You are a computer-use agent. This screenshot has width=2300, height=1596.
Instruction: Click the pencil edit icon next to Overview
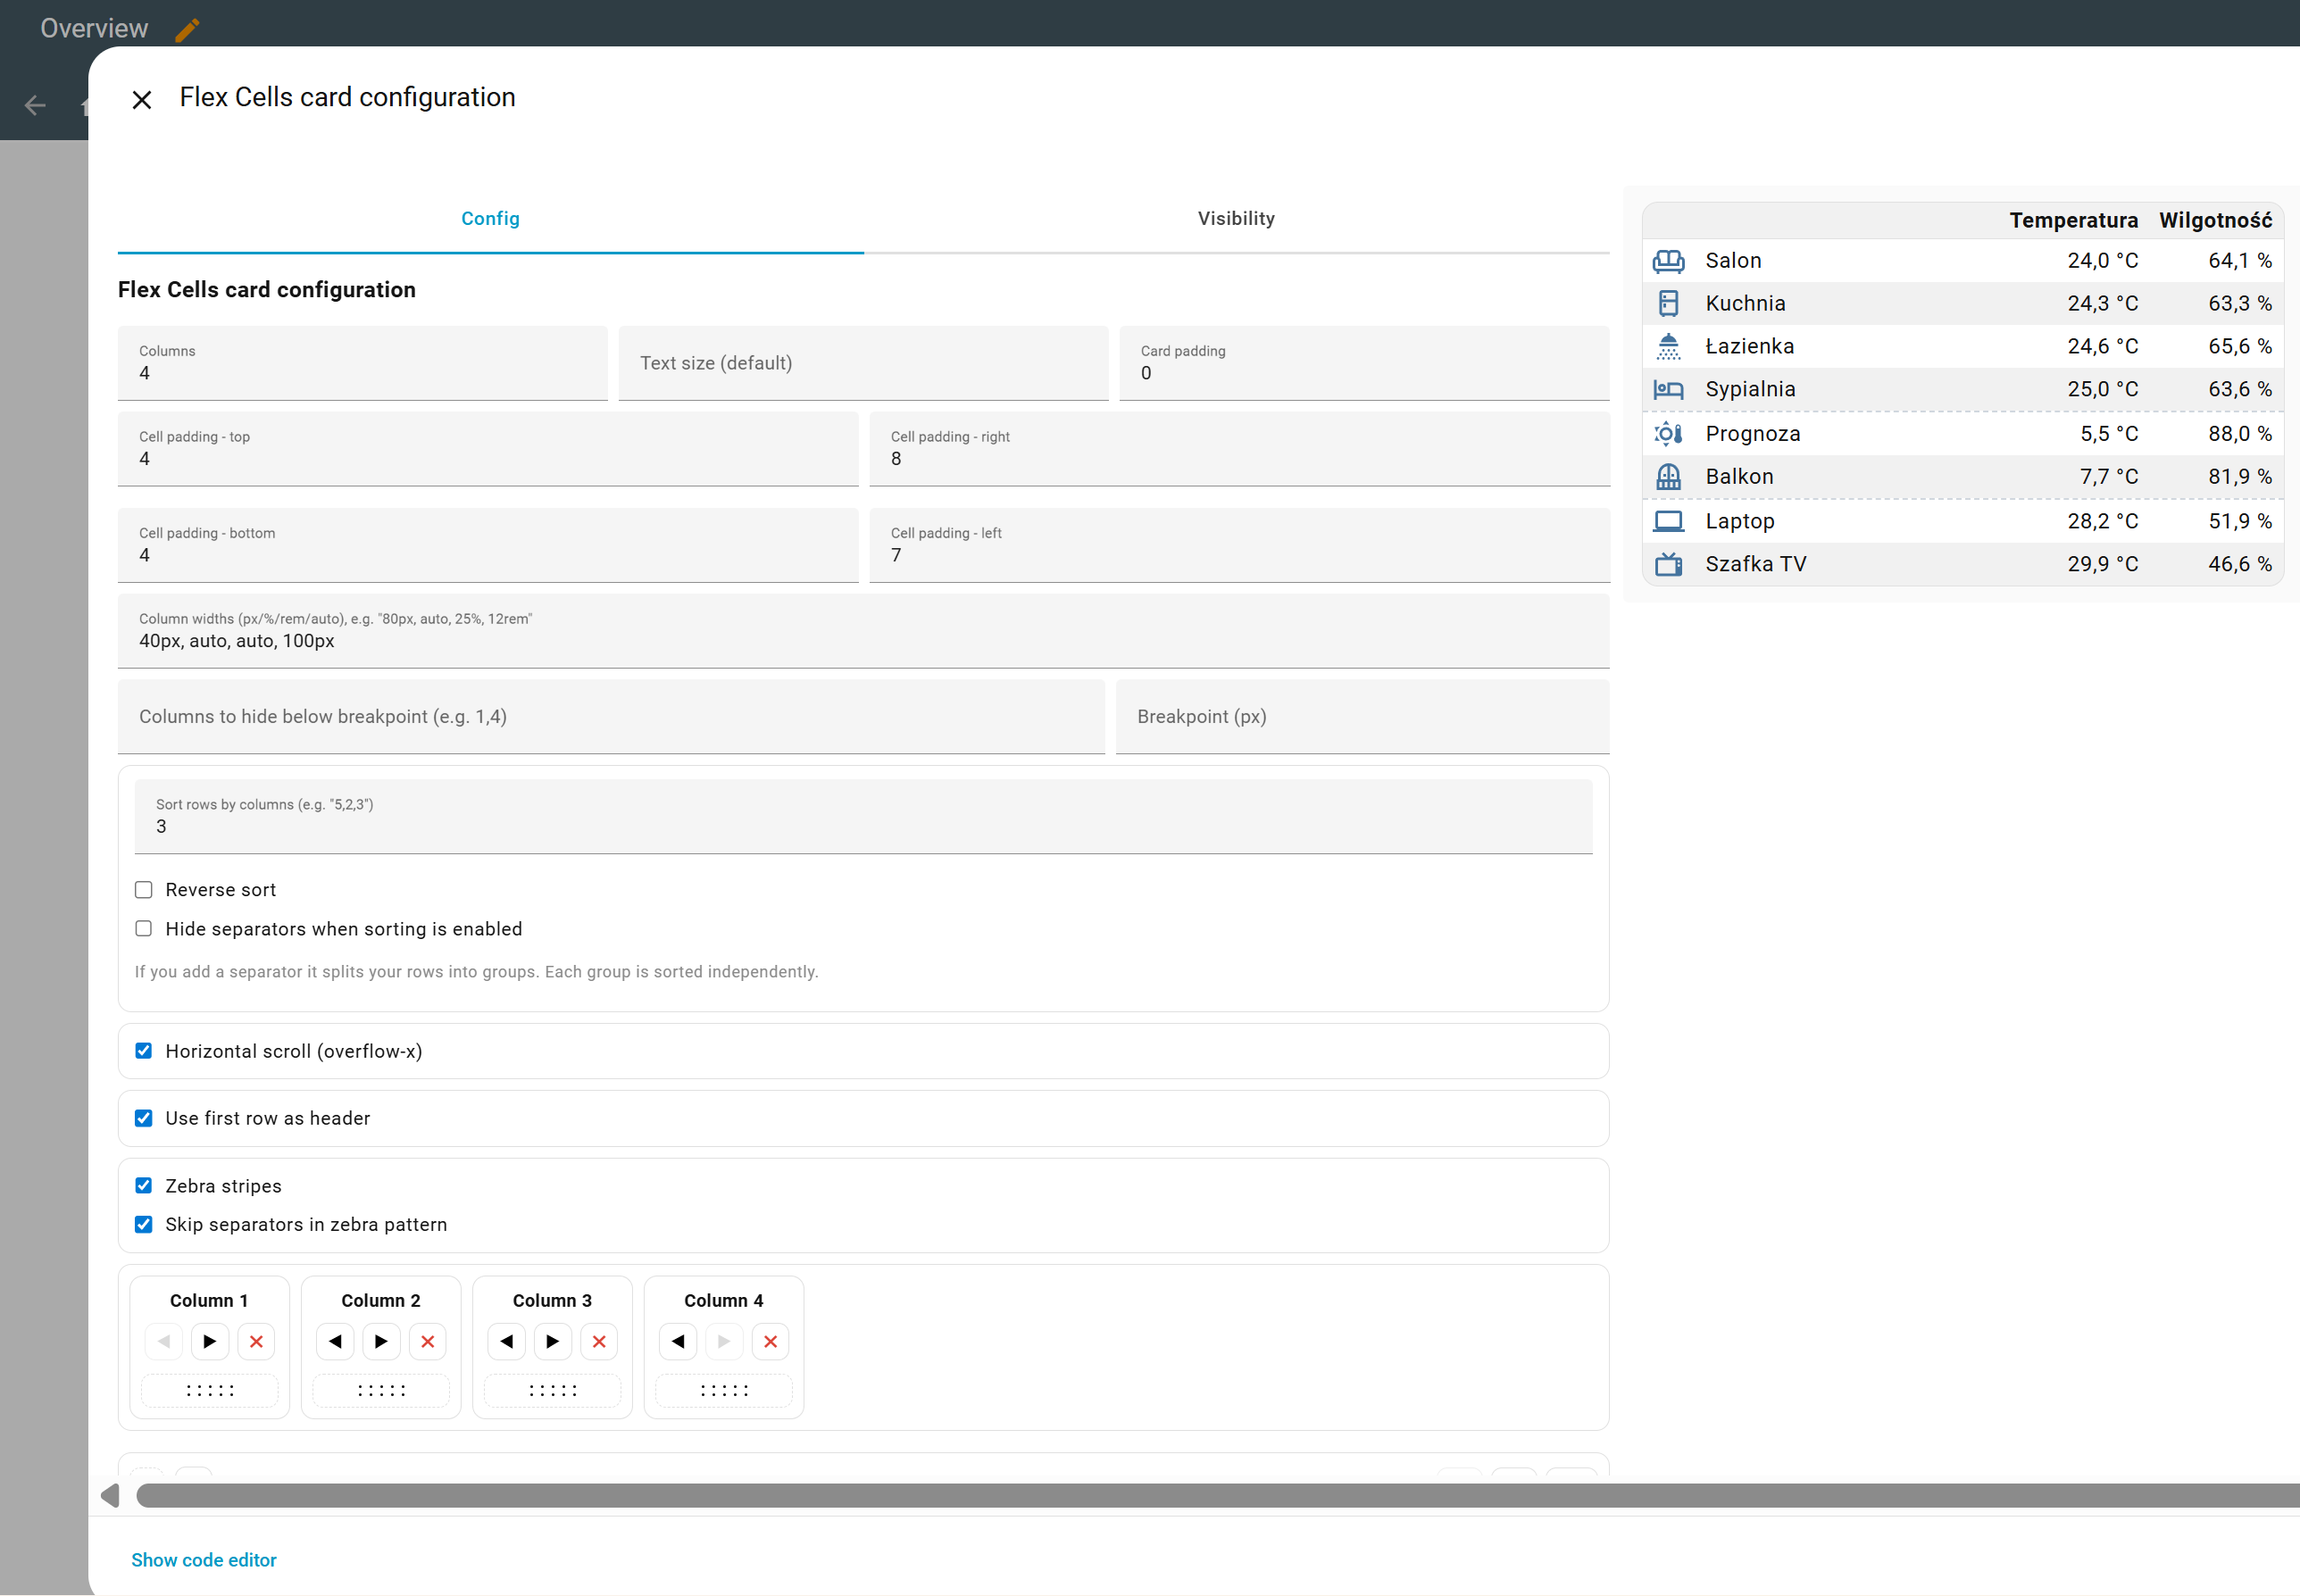tap(187, 30)
